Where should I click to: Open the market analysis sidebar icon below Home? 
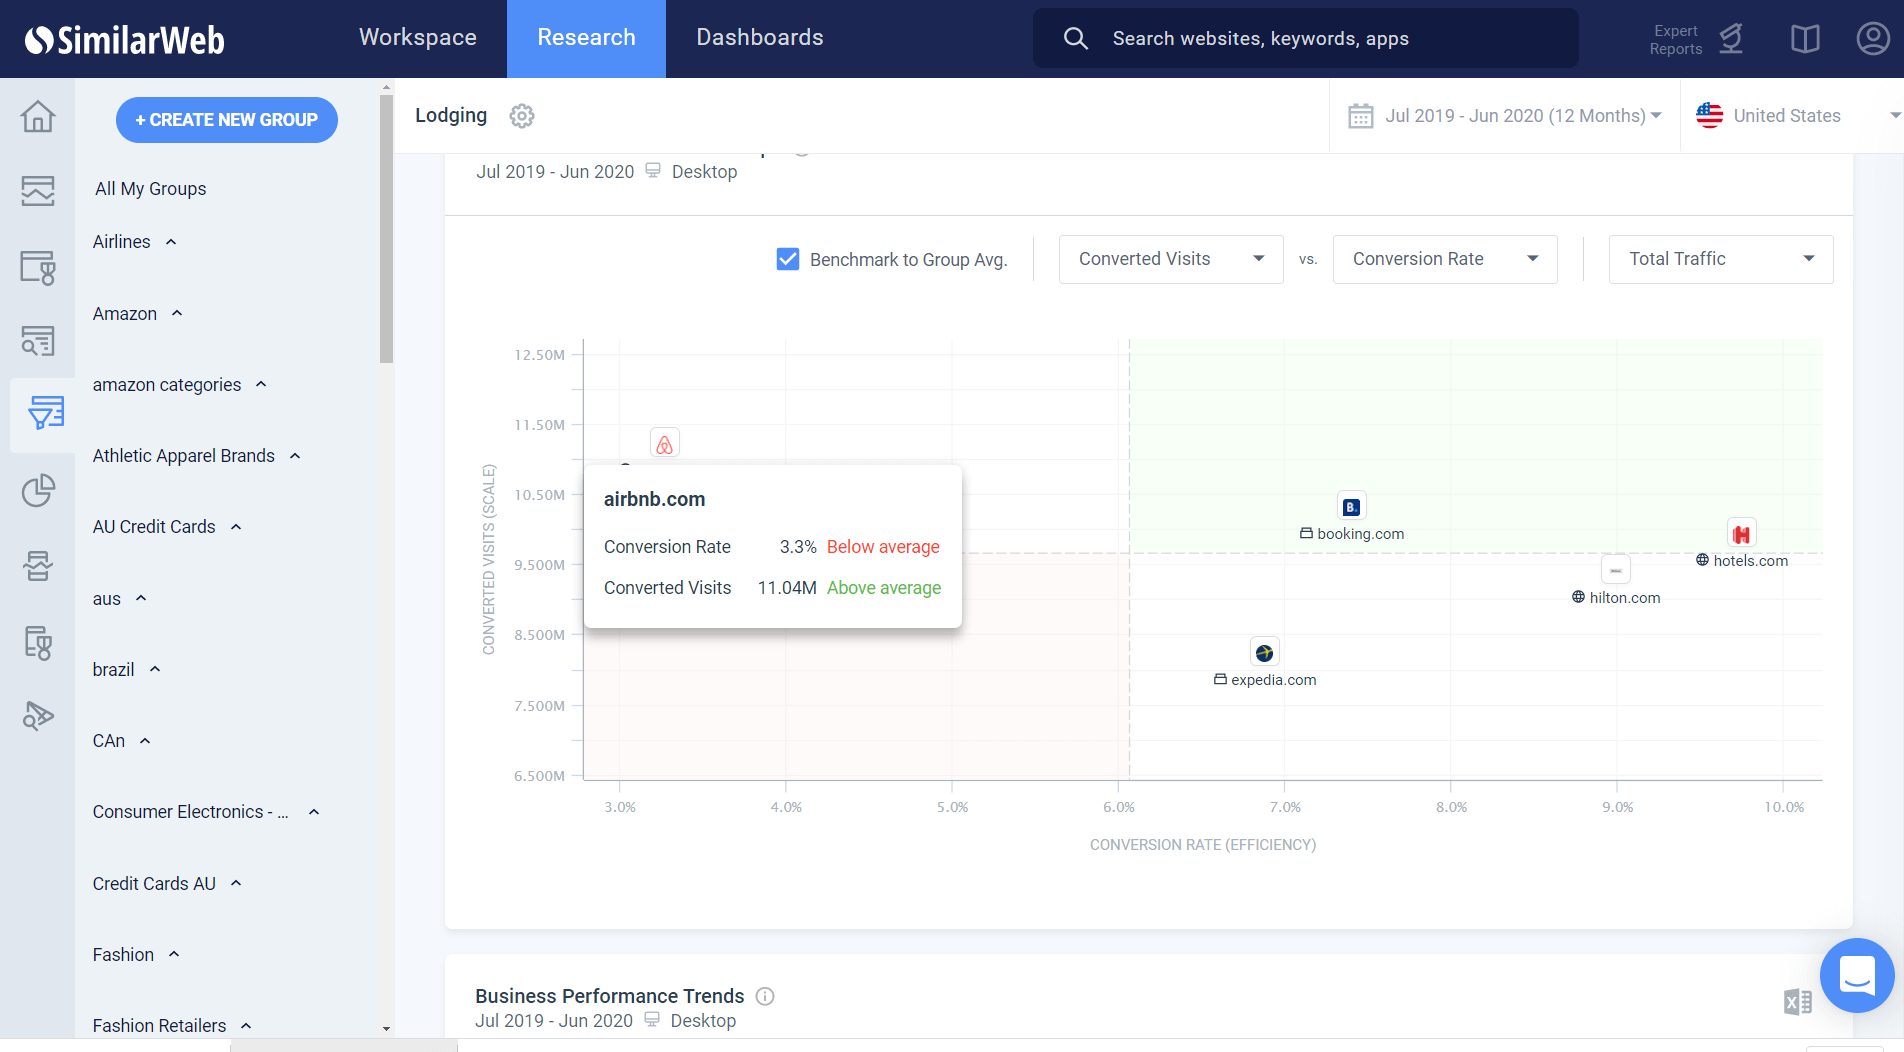[x=38, y=190]
